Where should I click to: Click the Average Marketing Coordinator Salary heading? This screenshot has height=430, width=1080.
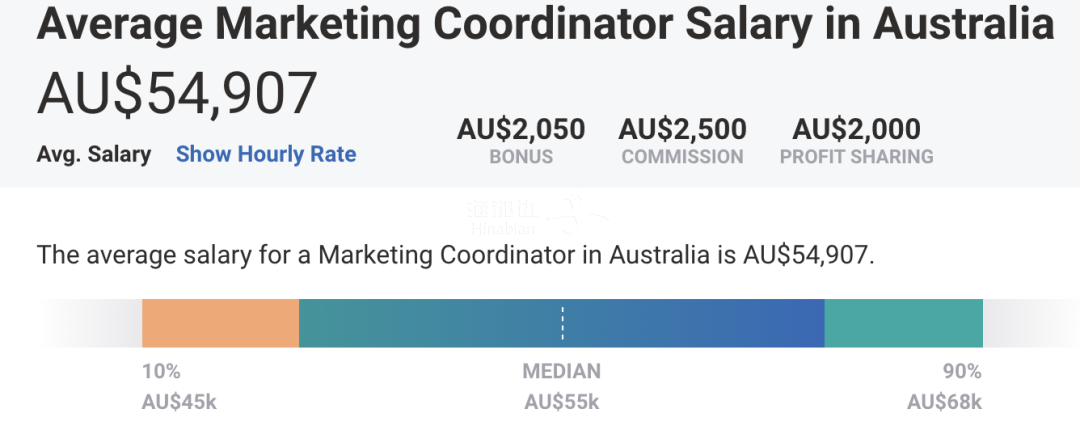(x=545, y=23)
